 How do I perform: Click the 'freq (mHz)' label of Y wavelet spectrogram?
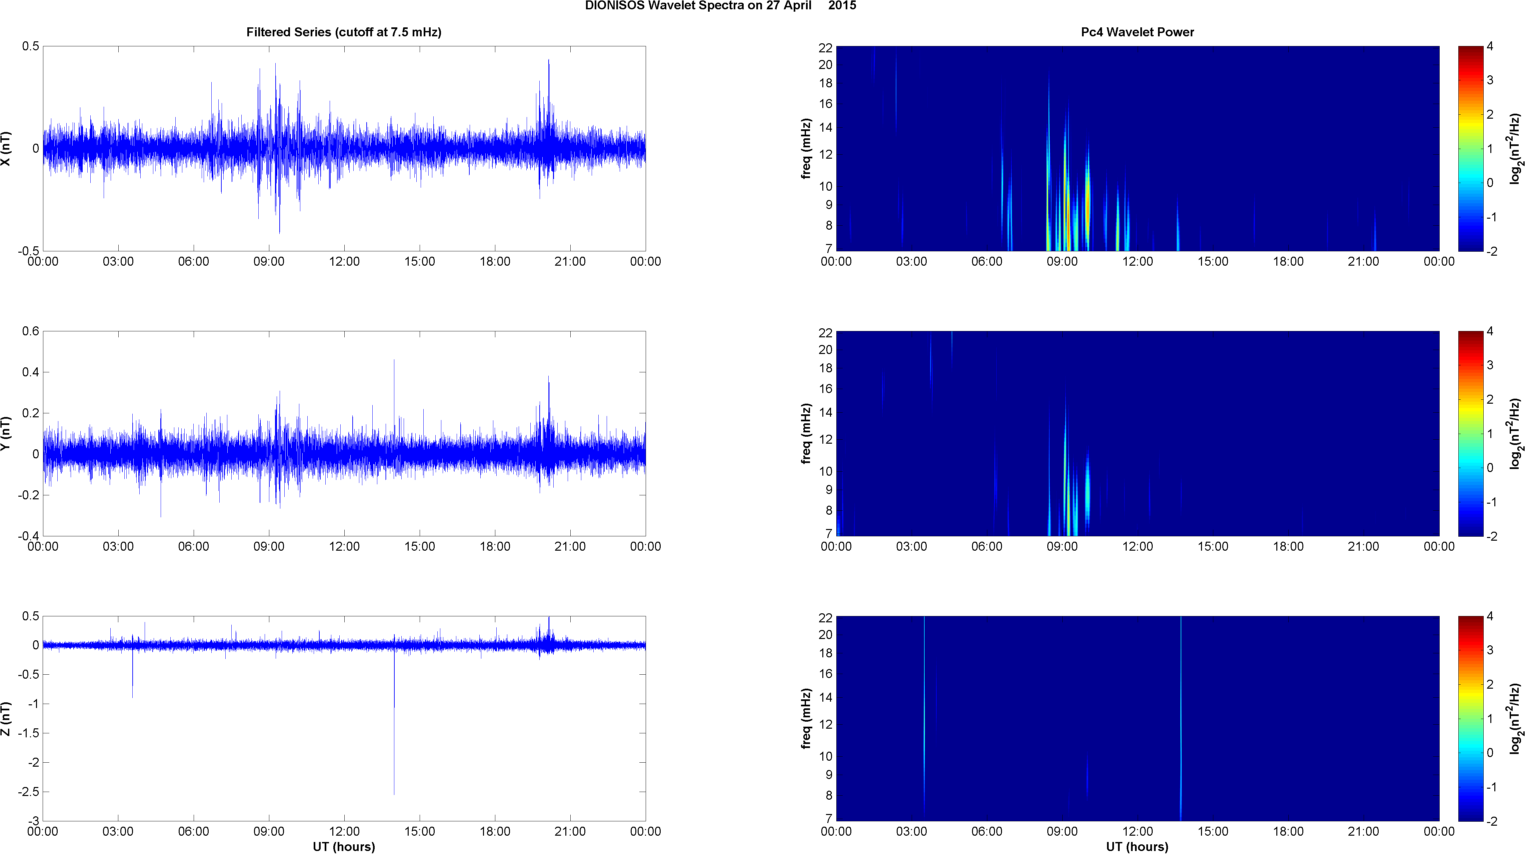(806, 434)
